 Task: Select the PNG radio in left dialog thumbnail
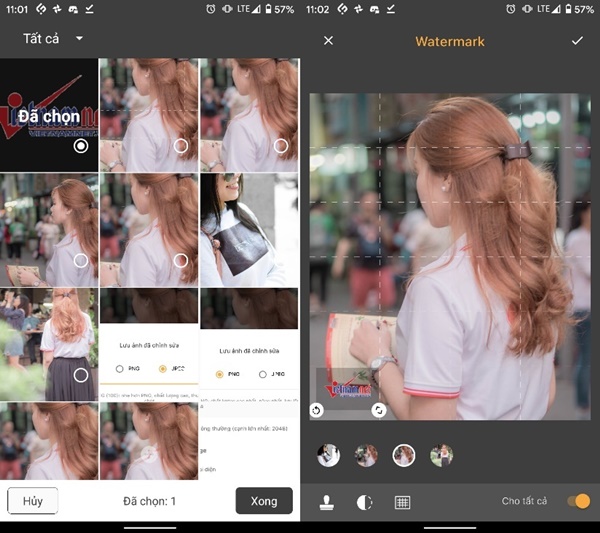coord(119,369)
